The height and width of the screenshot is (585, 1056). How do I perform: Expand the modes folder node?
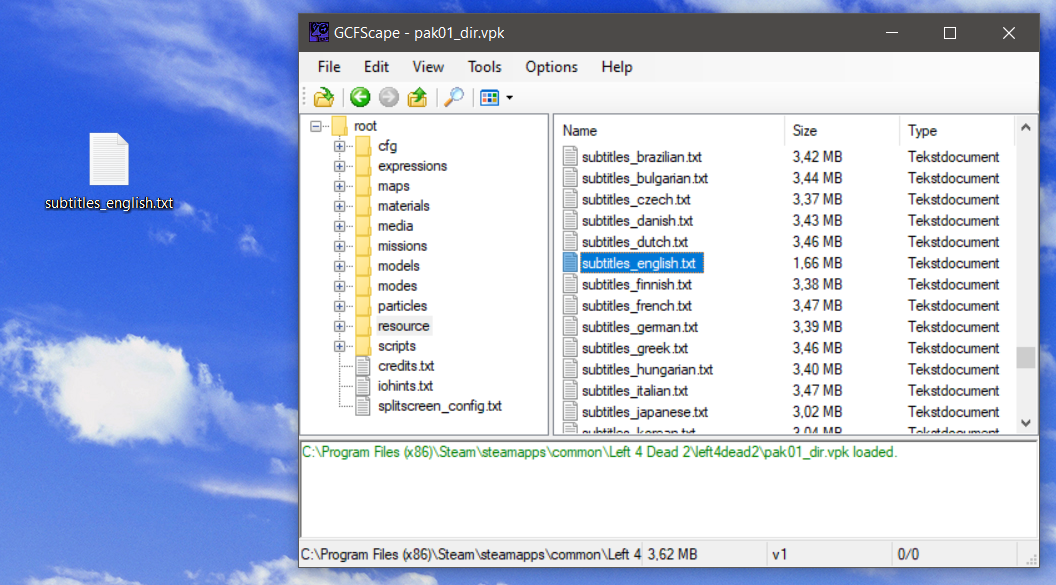(x=339, y=286)
